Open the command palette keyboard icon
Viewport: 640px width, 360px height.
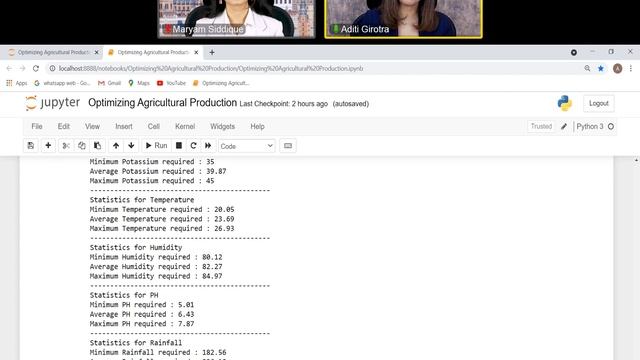coord(288,146)
